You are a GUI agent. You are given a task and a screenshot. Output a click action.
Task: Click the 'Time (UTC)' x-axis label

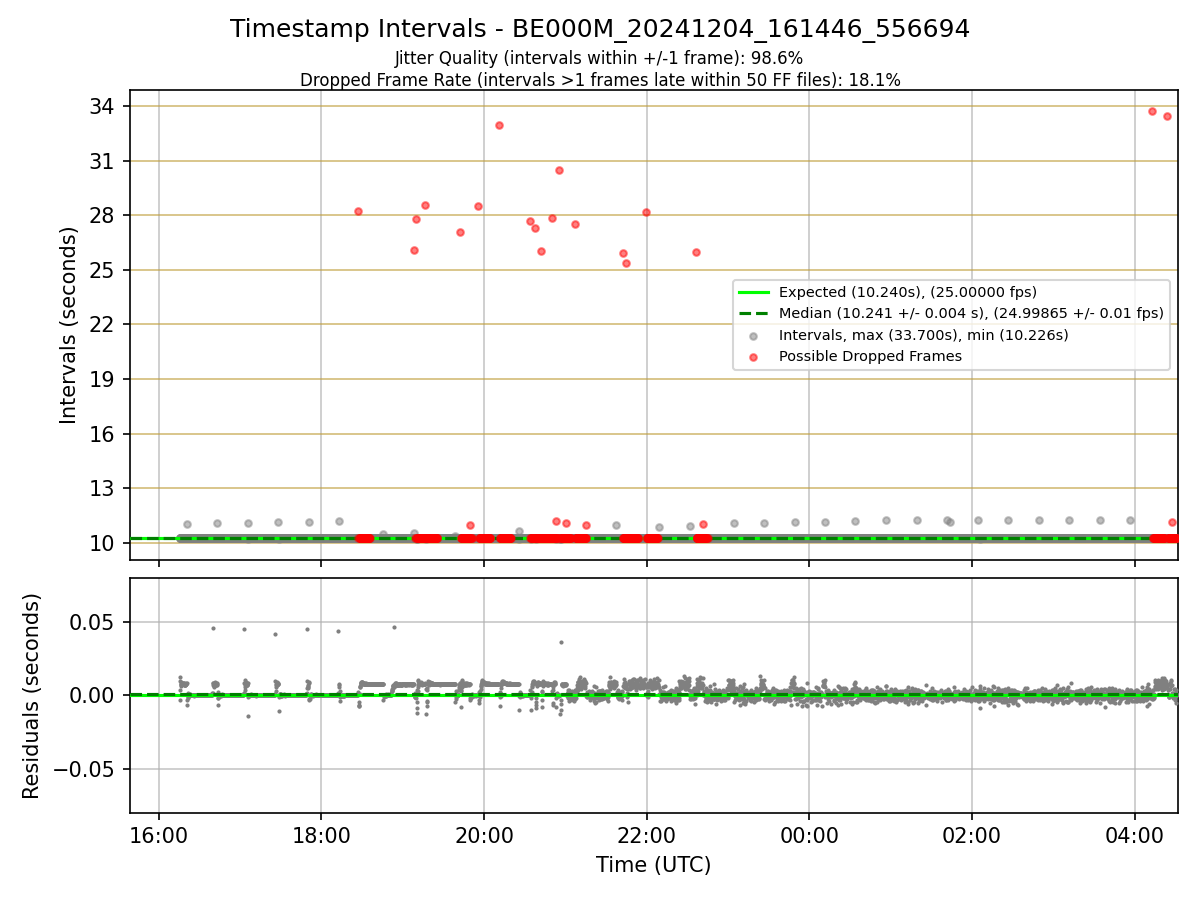[653, 865]
